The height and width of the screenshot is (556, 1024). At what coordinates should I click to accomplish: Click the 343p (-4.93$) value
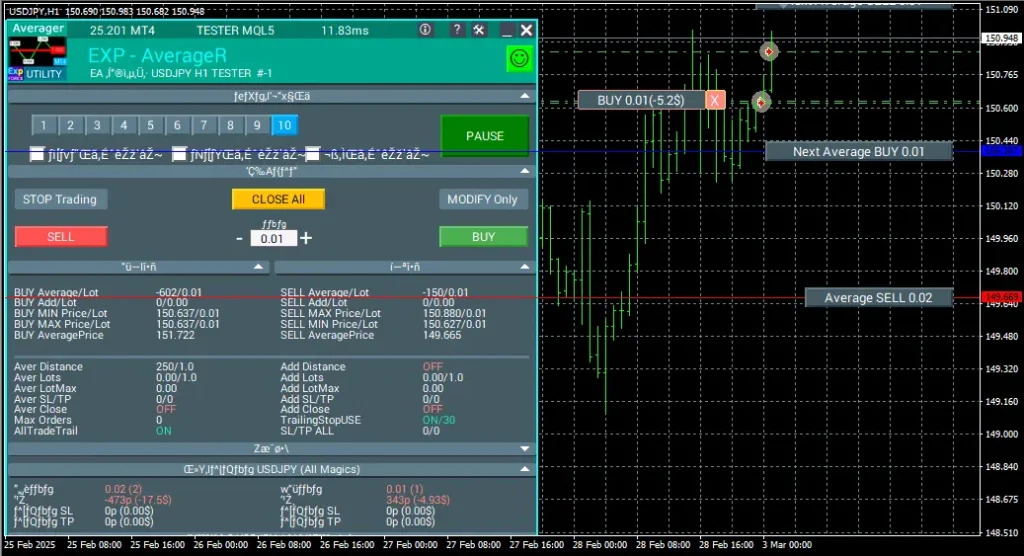click(418, 500)
